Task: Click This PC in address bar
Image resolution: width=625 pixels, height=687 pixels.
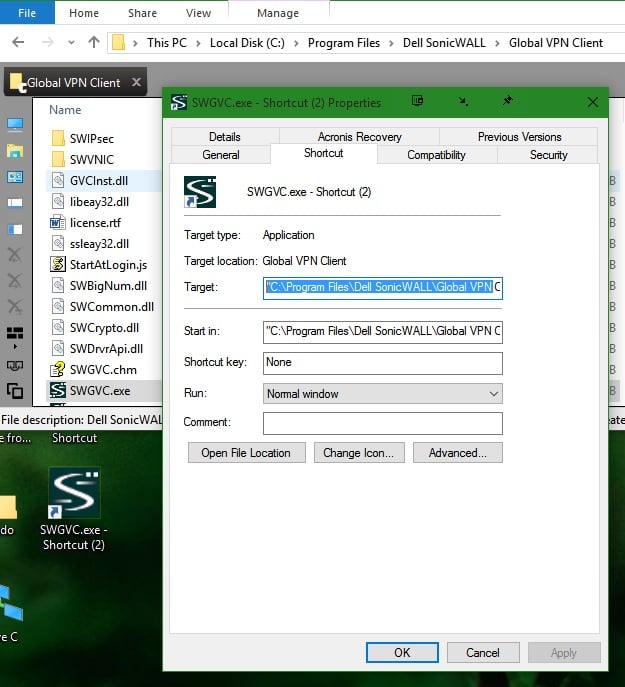Action: click(167, 43)
